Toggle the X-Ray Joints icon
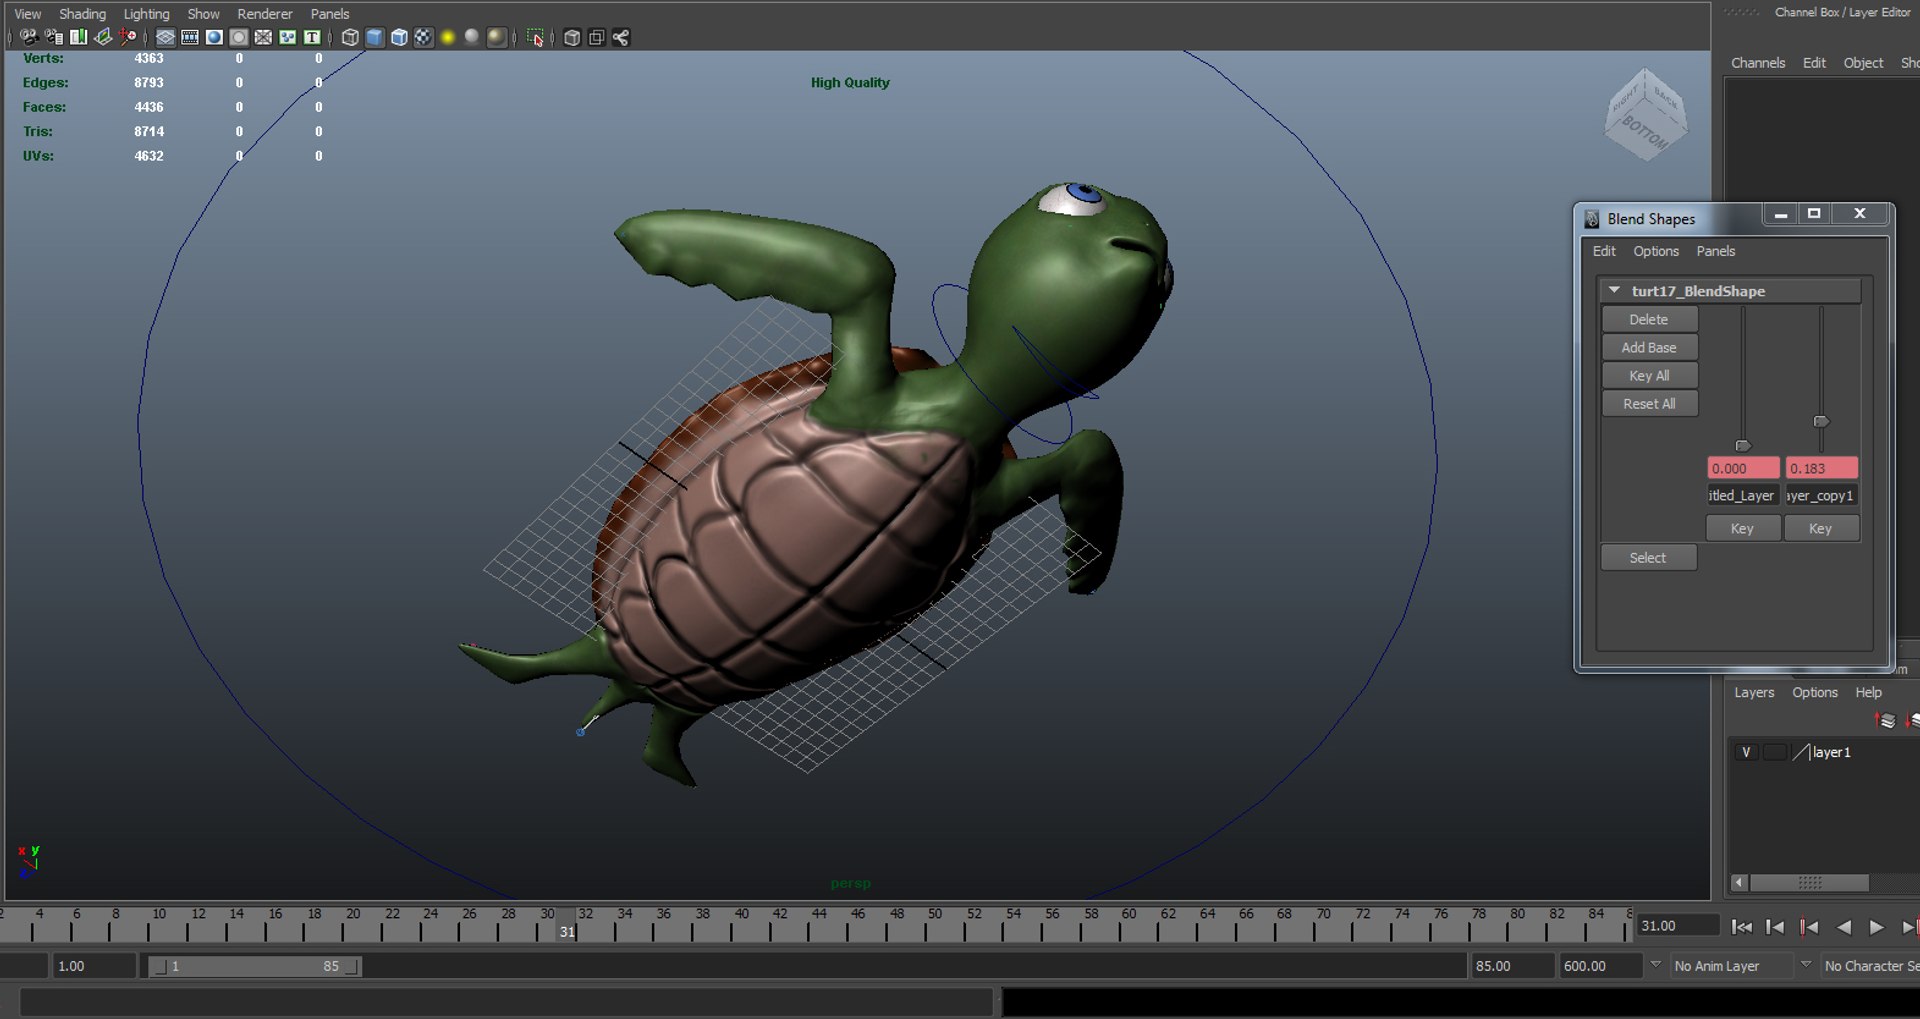The height and width of the screenshot is (1019, 1920). (621, 37)
